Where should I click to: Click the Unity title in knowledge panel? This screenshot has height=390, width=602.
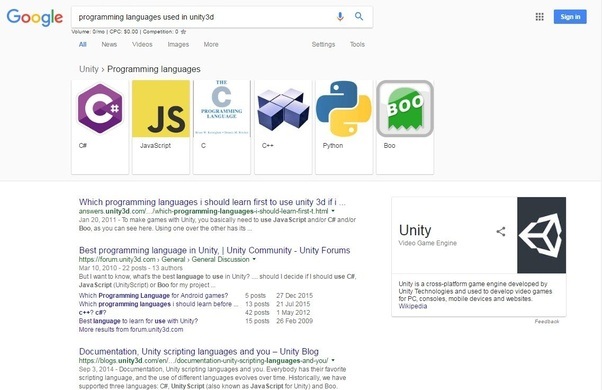(415, 230)
